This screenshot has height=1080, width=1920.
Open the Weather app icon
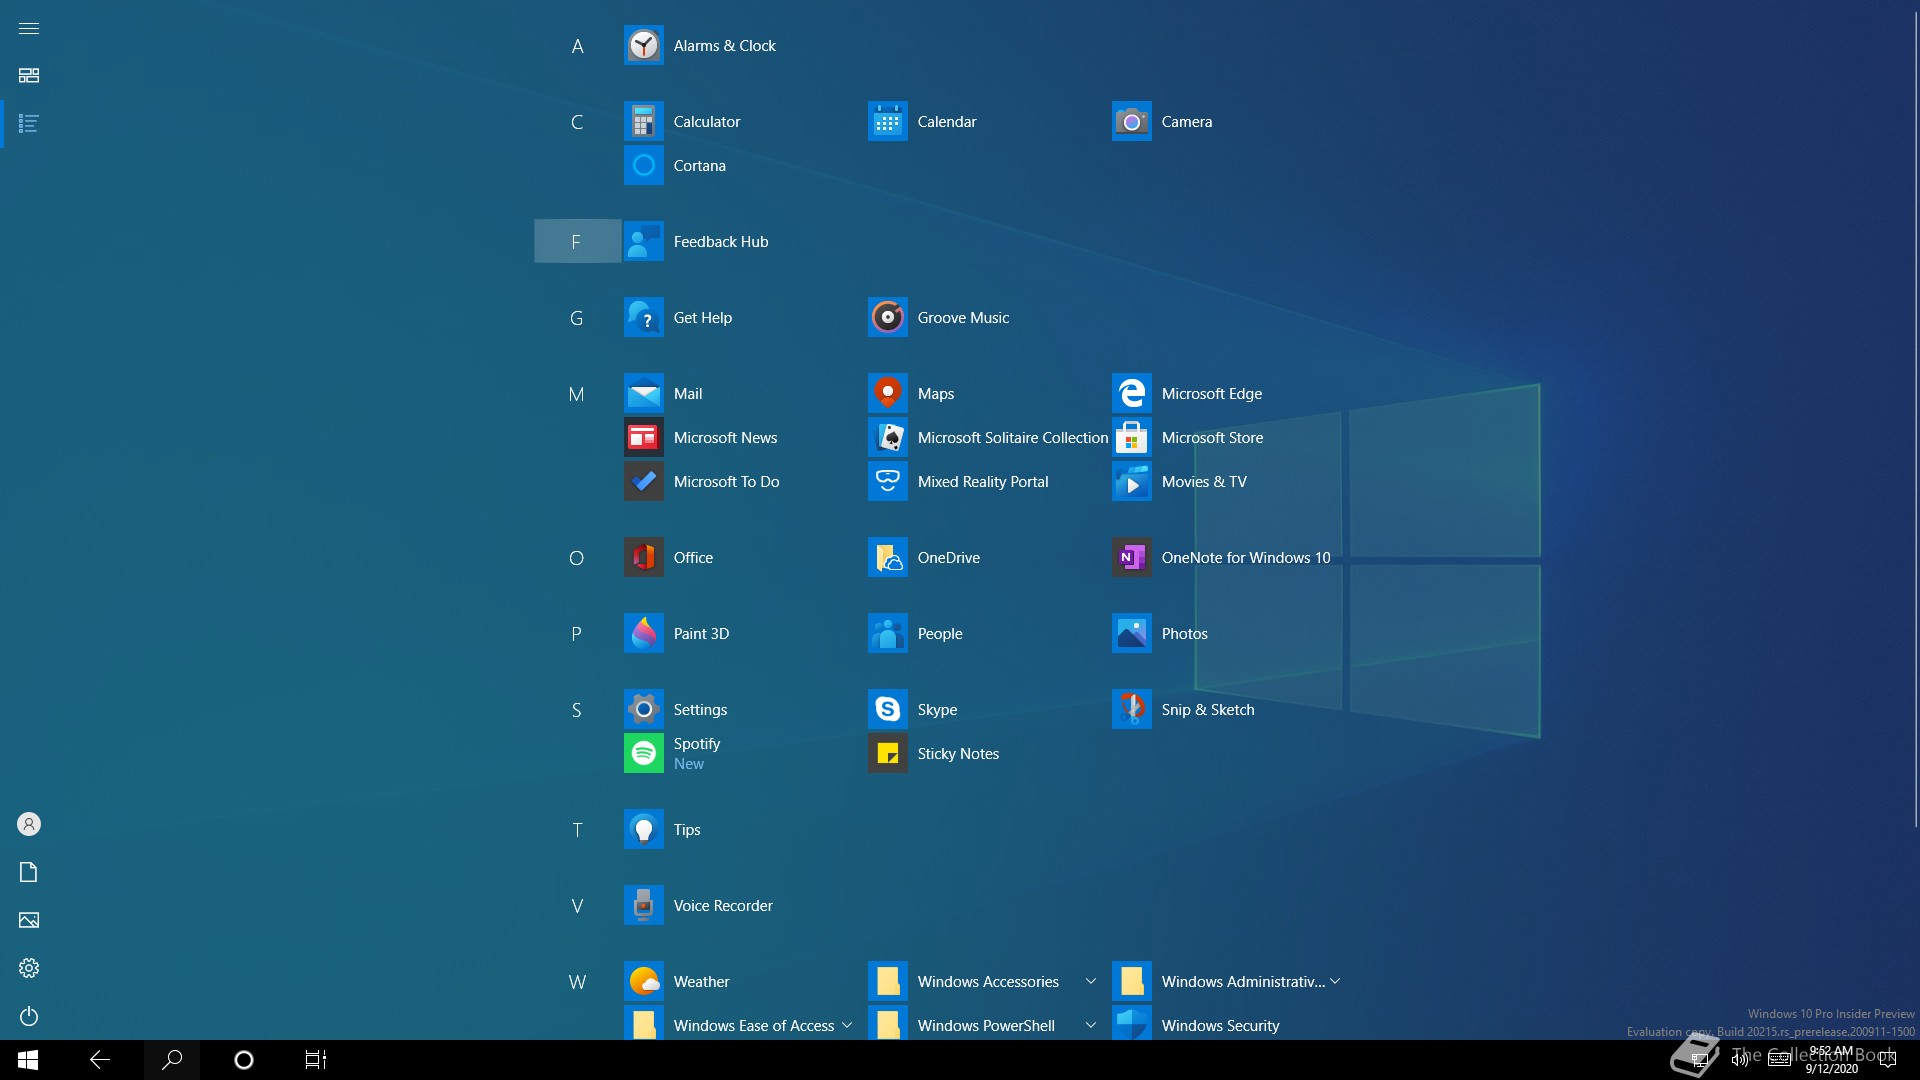(x=643, y=982)
